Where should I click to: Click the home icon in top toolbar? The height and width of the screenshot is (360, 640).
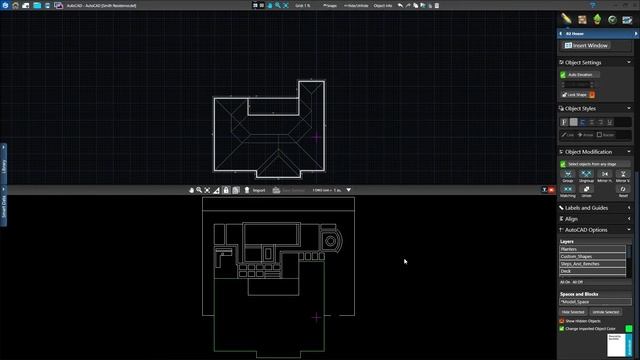coord(16,5)
